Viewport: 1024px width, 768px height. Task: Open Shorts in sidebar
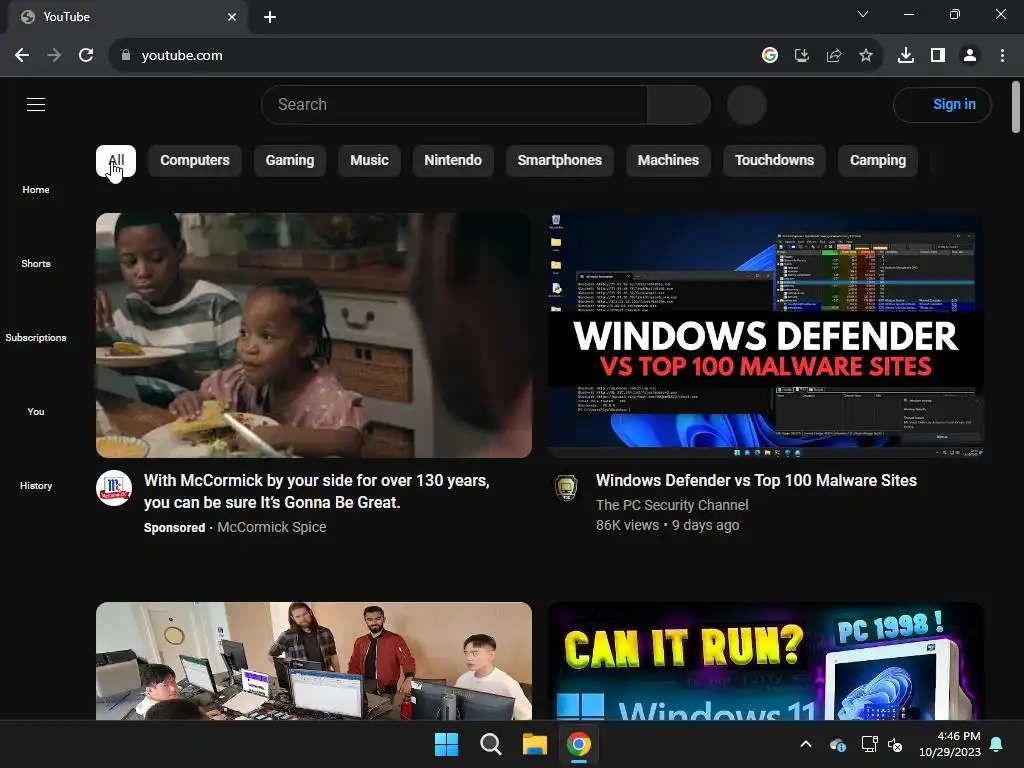(x=36, y=263)
